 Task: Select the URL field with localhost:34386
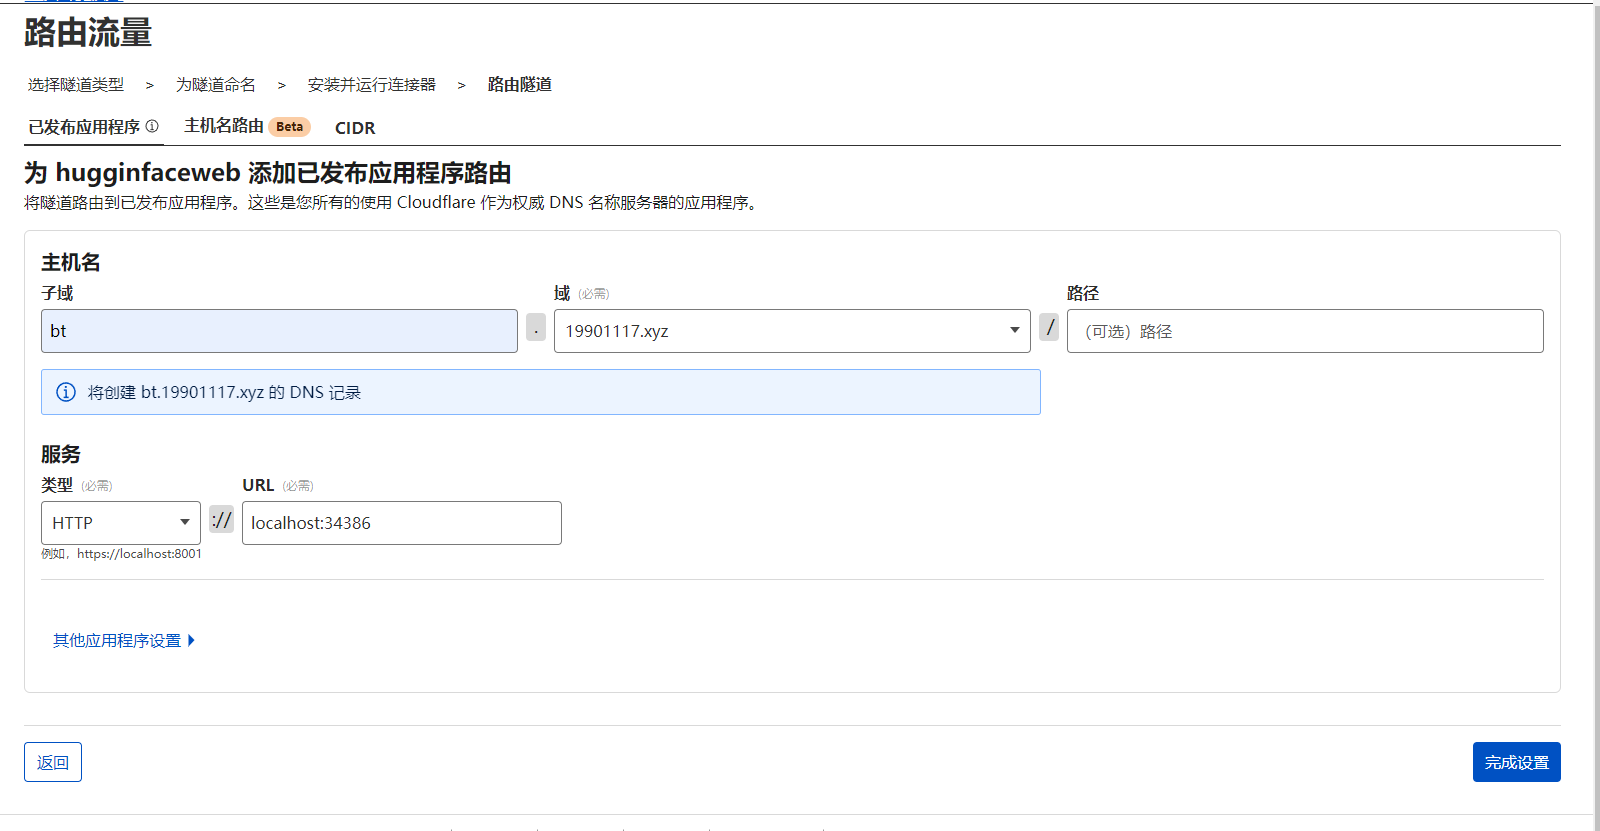401,523
